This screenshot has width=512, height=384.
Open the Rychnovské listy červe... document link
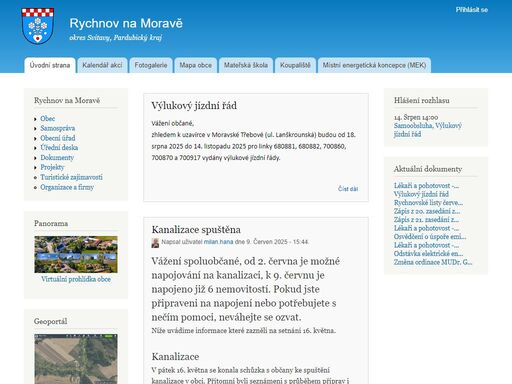(x=428, y=203)
